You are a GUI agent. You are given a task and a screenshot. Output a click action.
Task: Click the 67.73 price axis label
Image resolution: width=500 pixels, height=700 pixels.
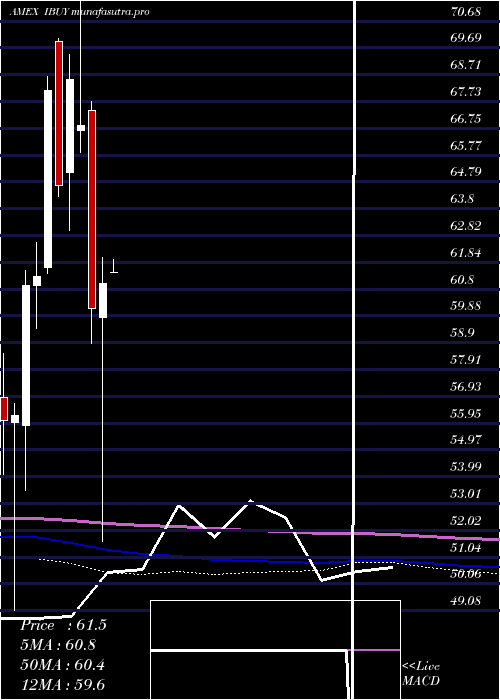466,92
